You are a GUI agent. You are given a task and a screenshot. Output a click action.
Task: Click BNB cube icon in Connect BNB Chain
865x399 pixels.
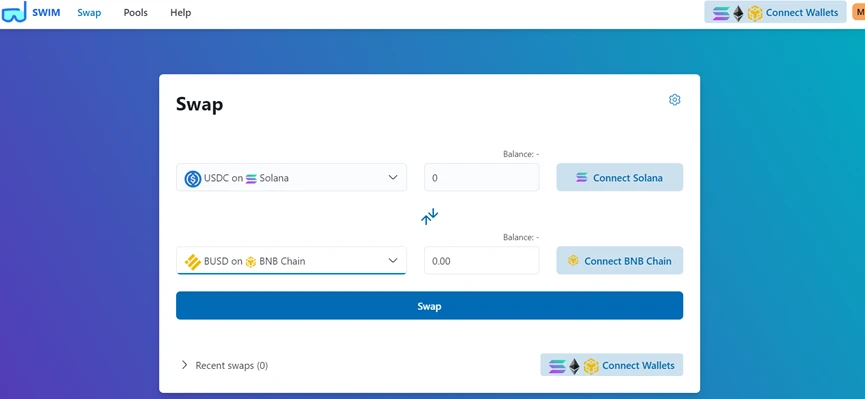pos(573,261)
